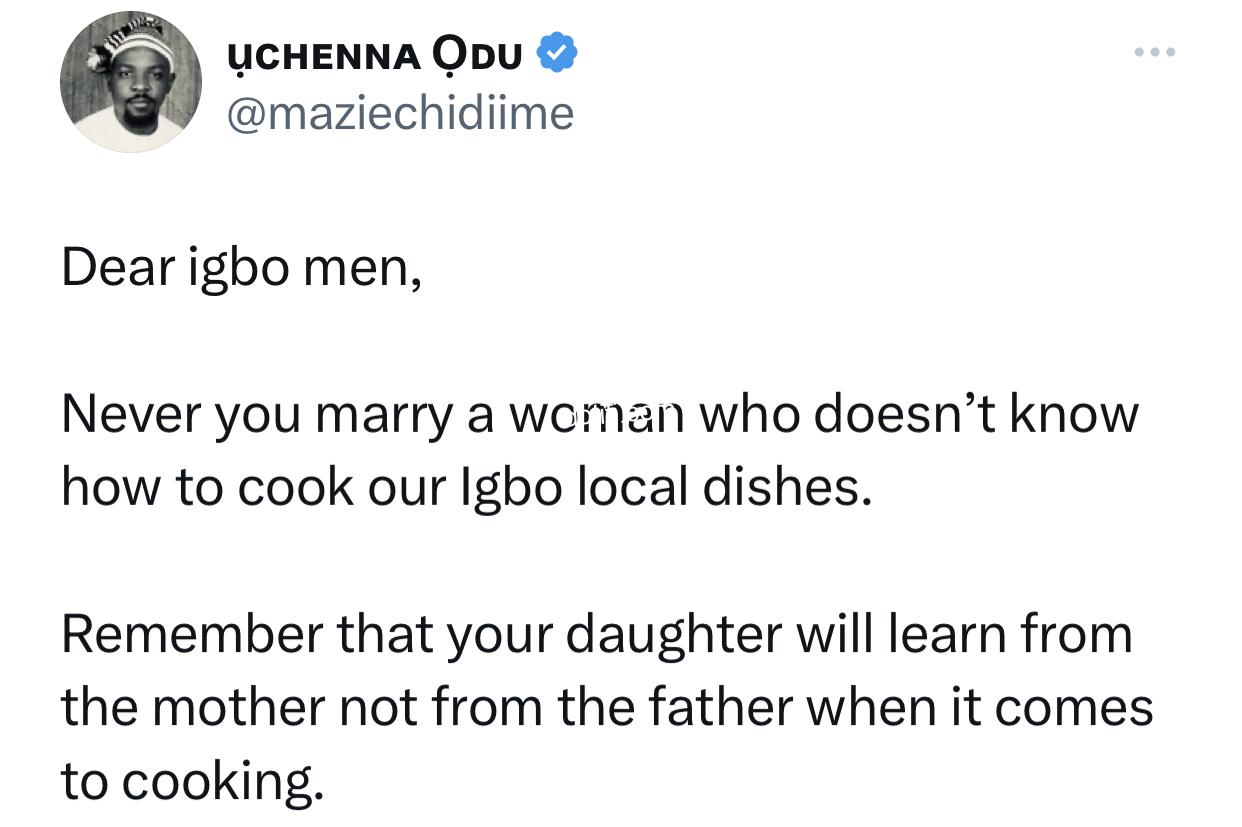Viewport: 1242px width, 827px height.
Task: Click the final line "to cooking."
Action: click(x=192, y=781)
